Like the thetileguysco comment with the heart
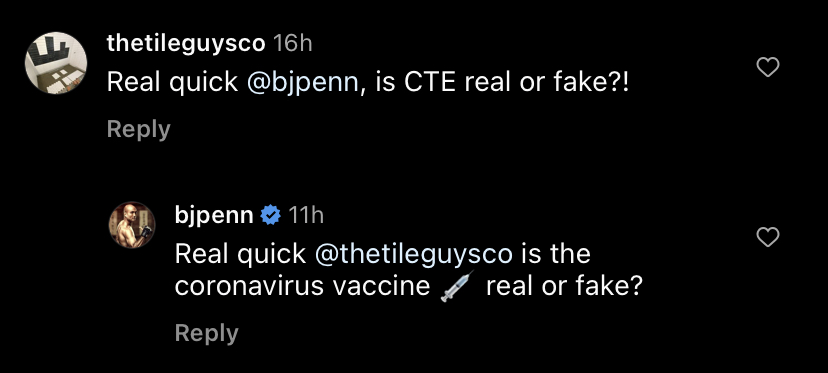Viewport: 828px width, 373px height. 768,67
